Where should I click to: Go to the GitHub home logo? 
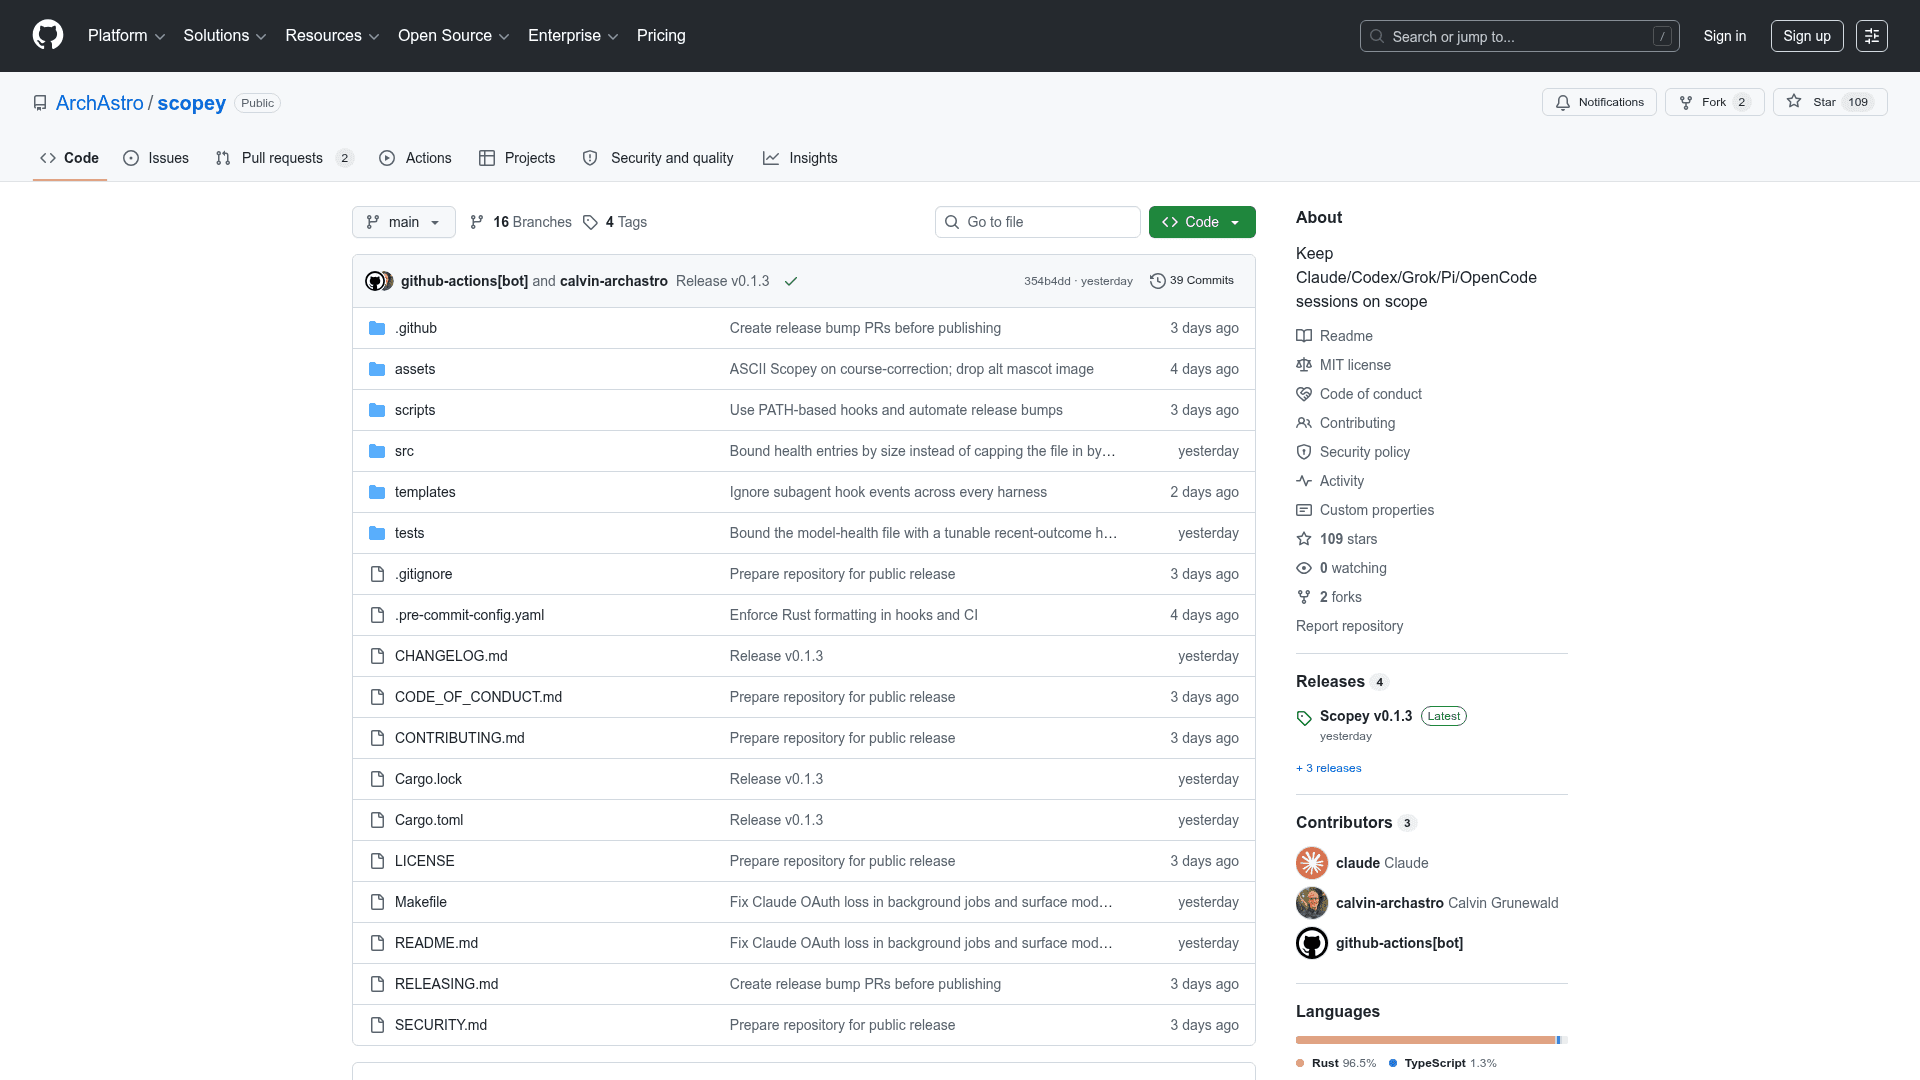[48, 35]
